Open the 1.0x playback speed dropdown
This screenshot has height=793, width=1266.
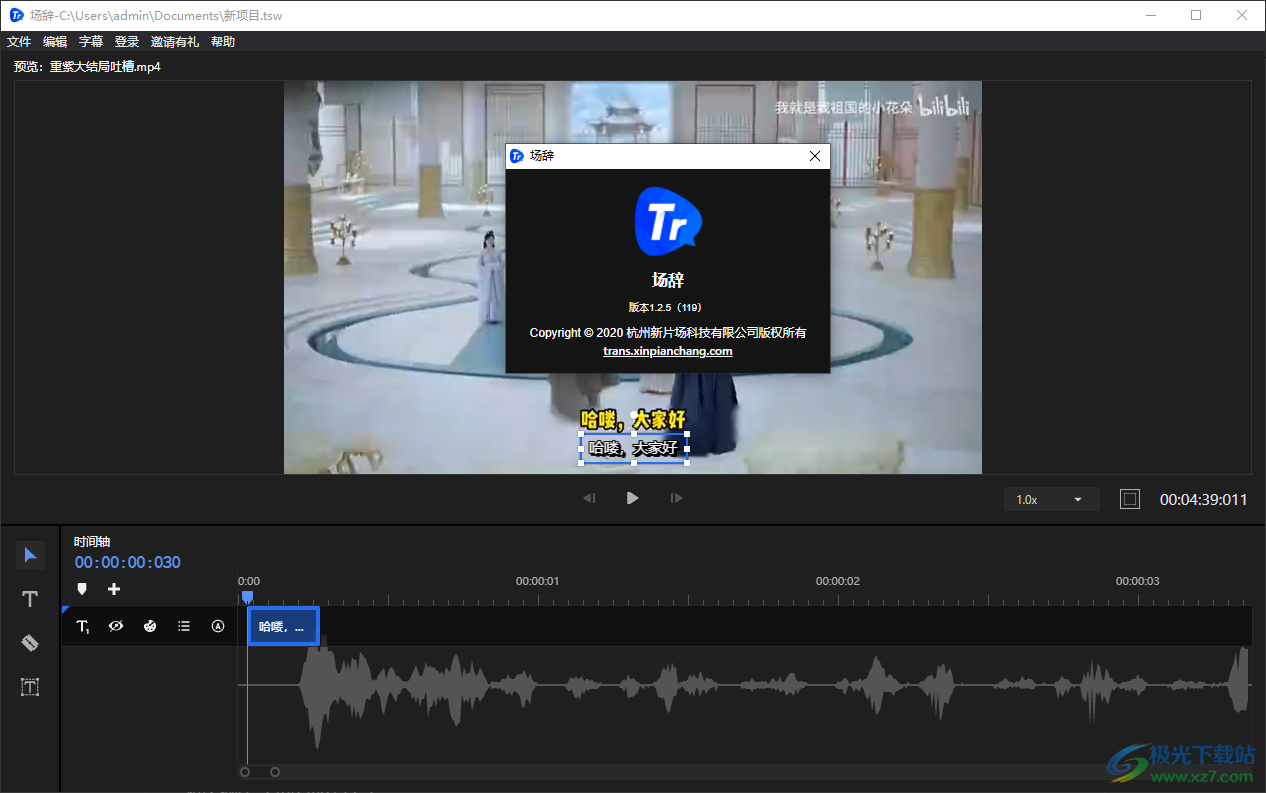click(x=1052, y=499)
